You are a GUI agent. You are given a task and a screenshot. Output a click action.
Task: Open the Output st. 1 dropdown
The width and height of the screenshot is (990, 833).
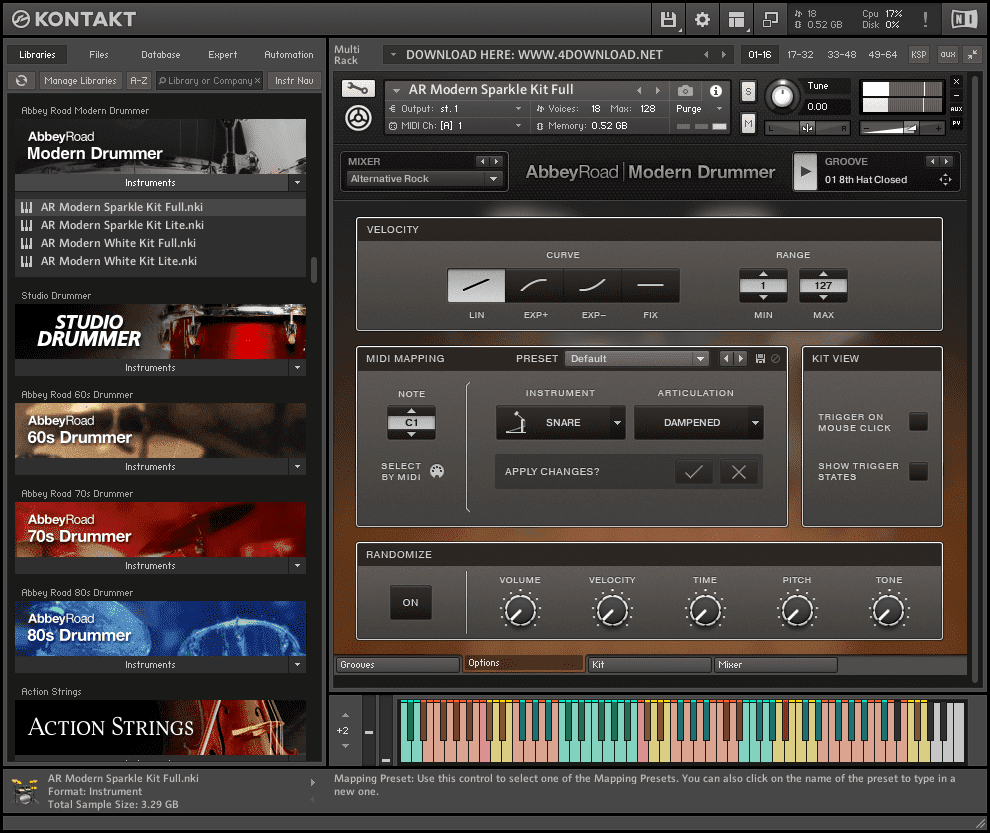click(x=456, y=109)
